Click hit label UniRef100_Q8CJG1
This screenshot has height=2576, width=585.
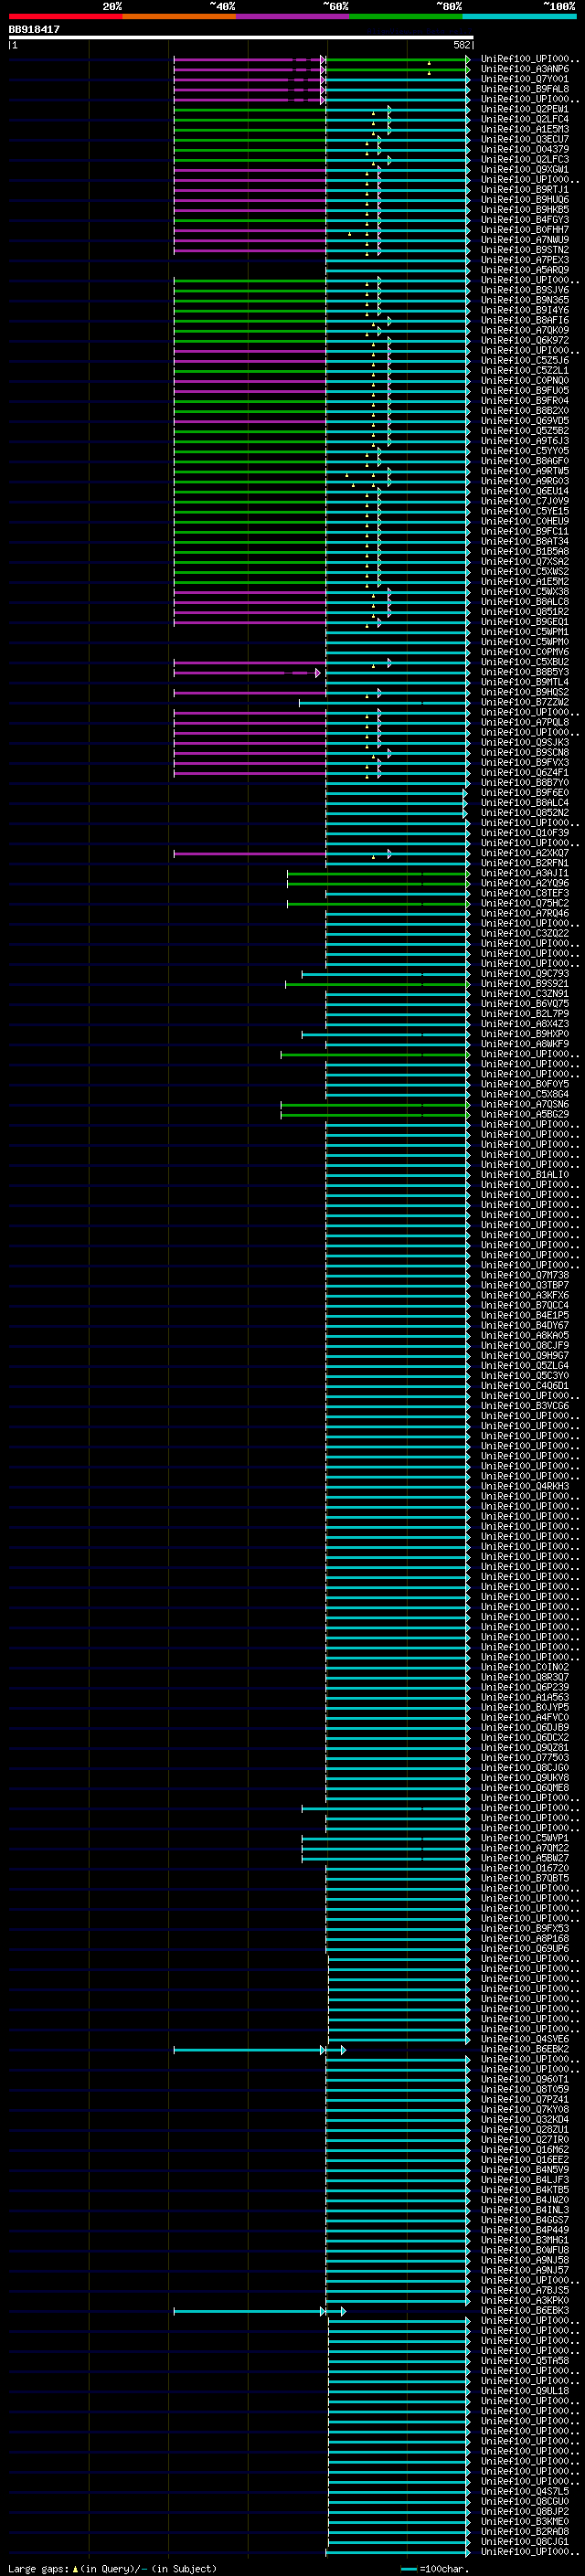[524, 2542]
